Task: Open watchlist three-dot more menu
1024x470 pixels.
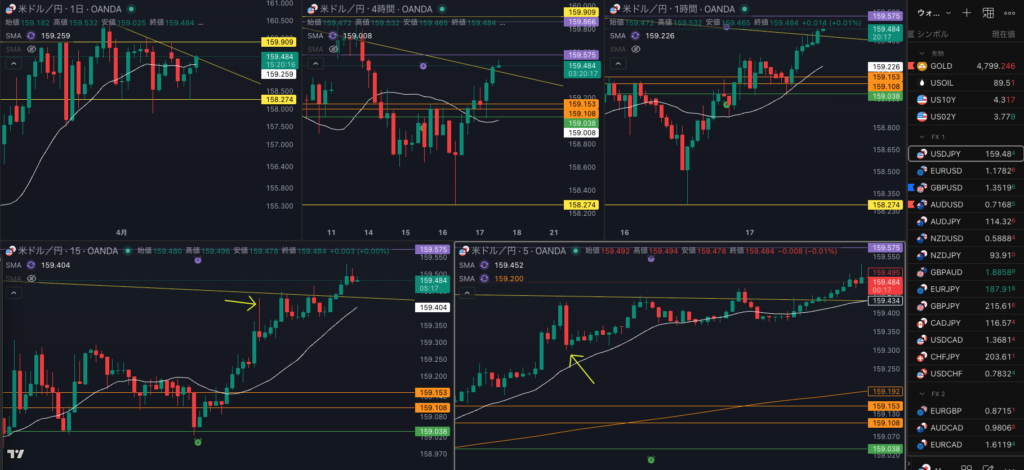Action: [x=1013, y=13]
